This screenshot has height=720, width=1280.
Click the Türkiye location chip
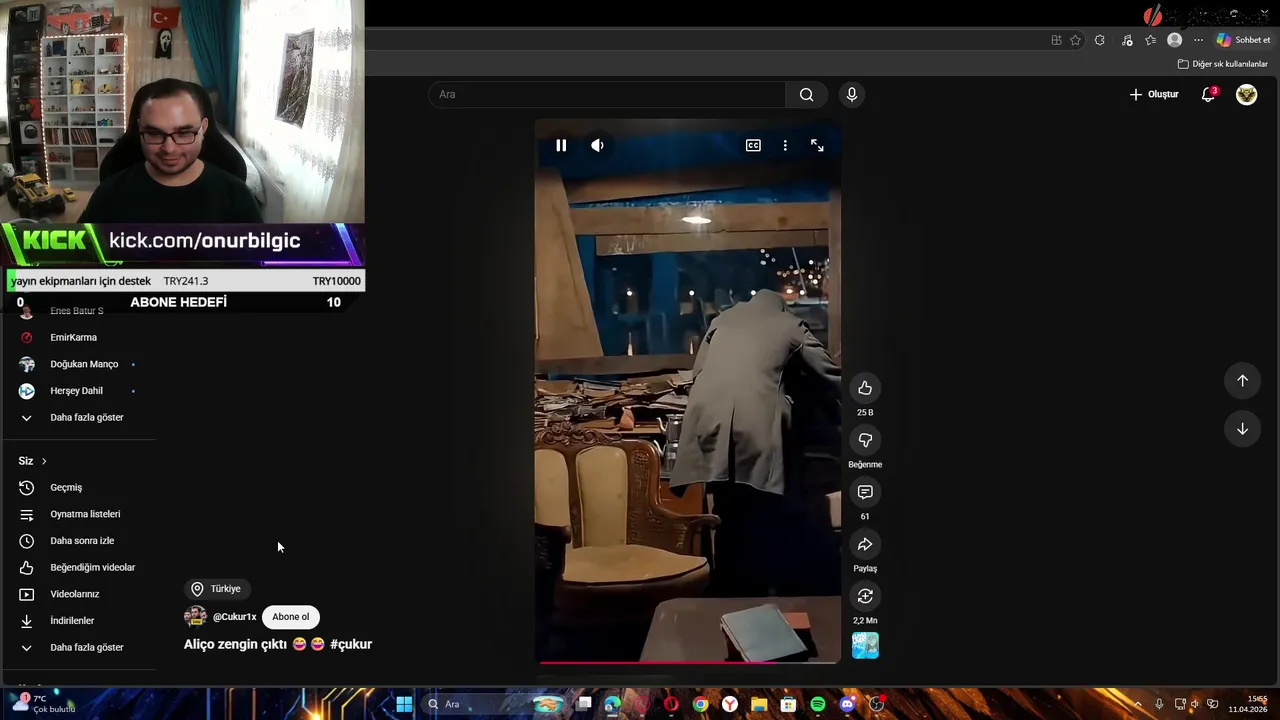216,589
